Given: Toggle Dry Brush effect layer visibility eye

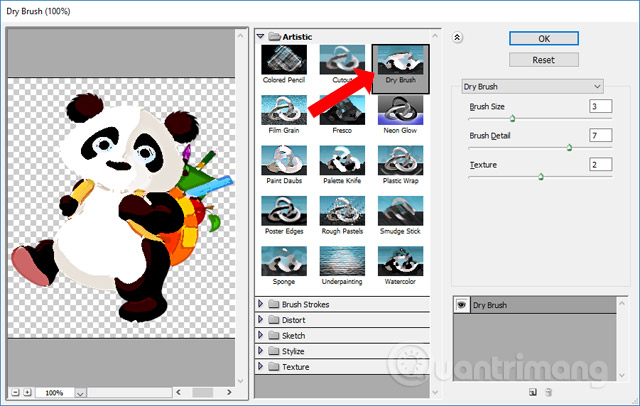Looking at the screenshot, I should point(462,305).
